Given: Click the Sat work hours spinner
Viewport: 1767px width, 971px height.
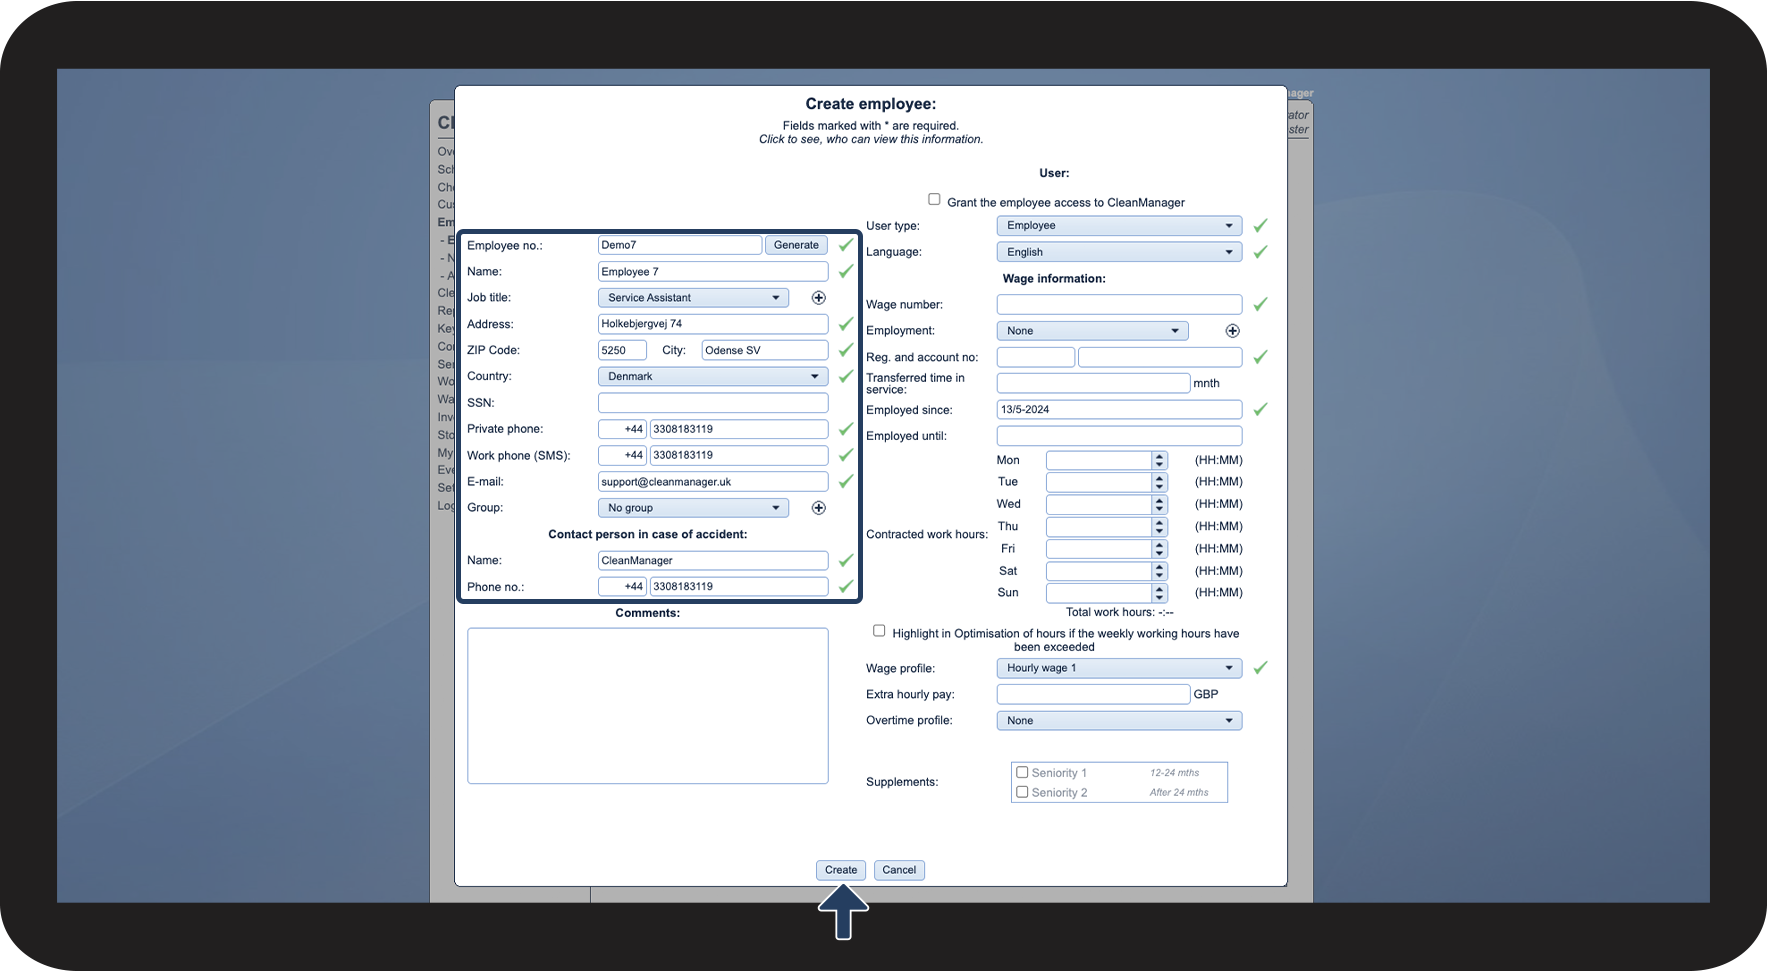Looking at the screenshot, I should coord(1160,571).
